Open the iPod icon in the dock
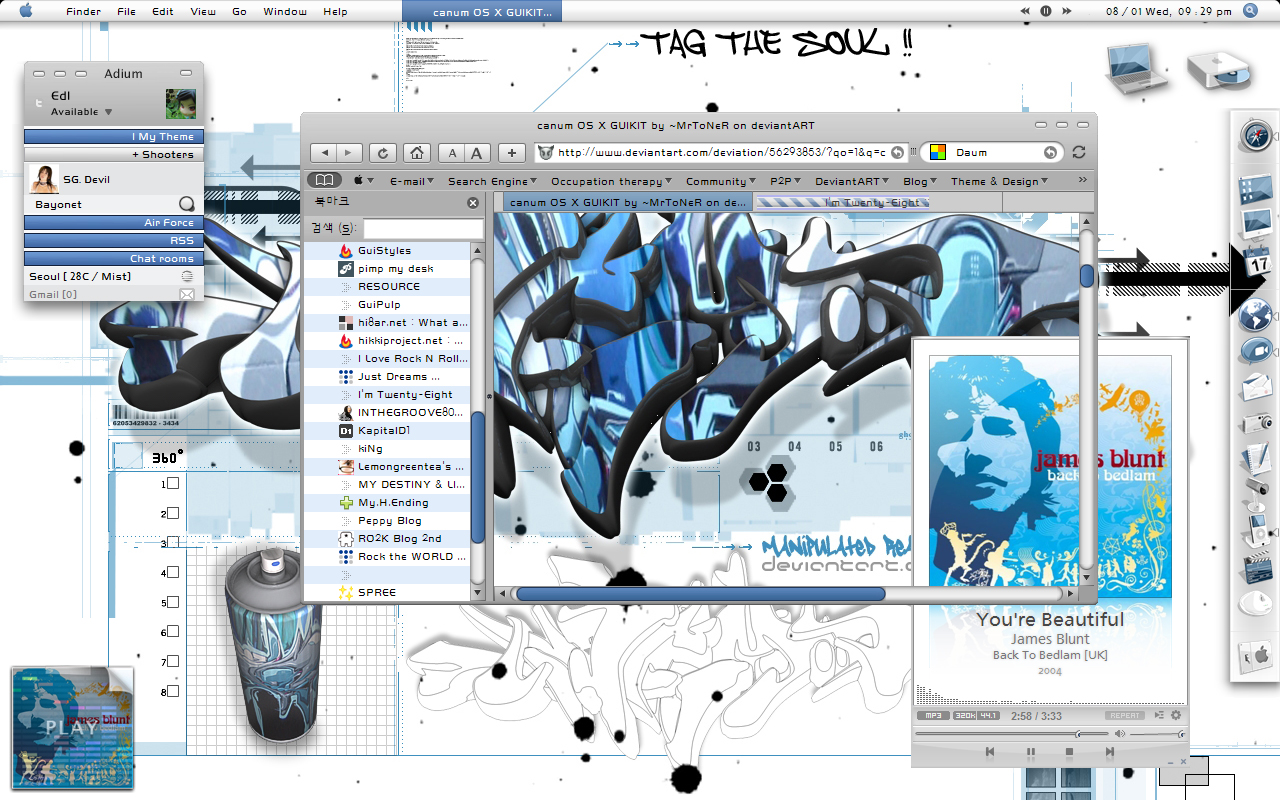The width and height of the screenshot is (1280, 800). (x=1256, y=529)
